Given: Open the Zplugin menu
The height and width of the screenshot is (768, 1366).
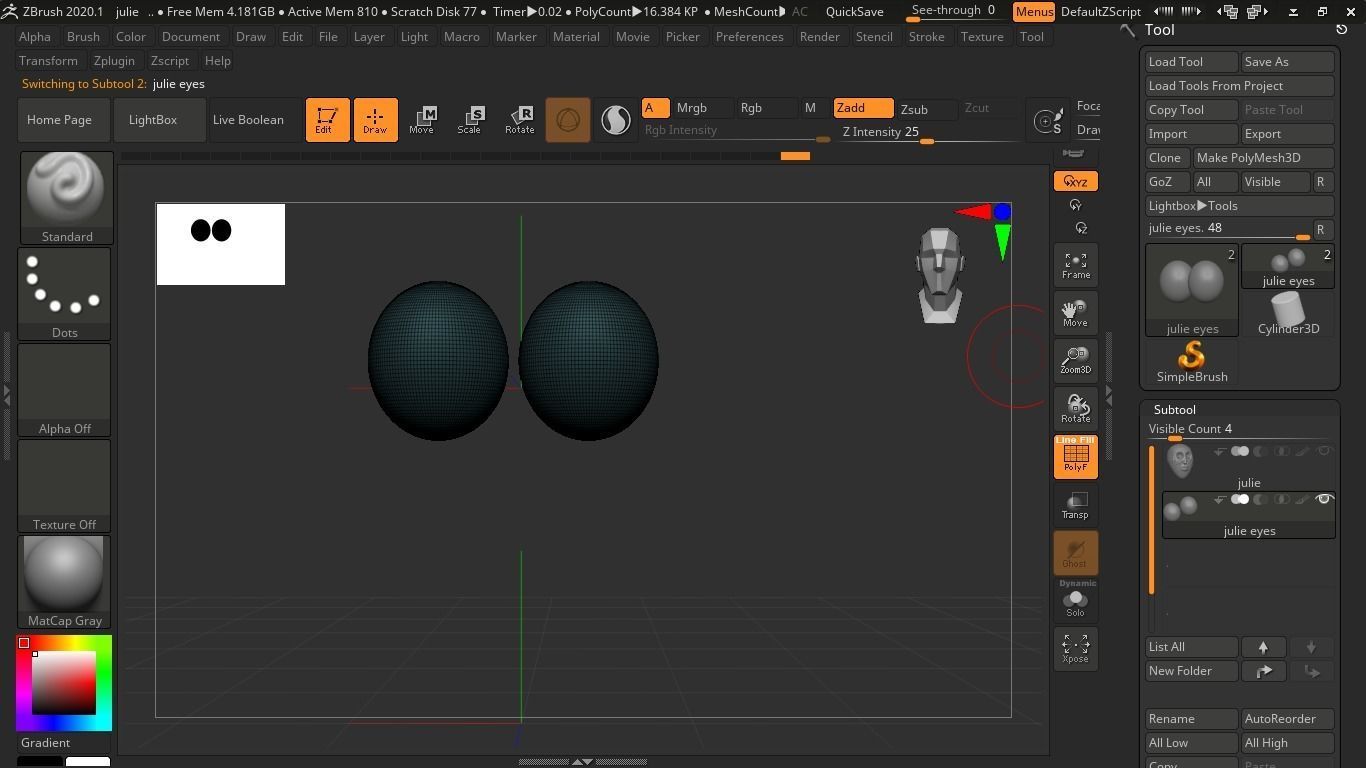Looking at the screenshot, I should [114, 61].
